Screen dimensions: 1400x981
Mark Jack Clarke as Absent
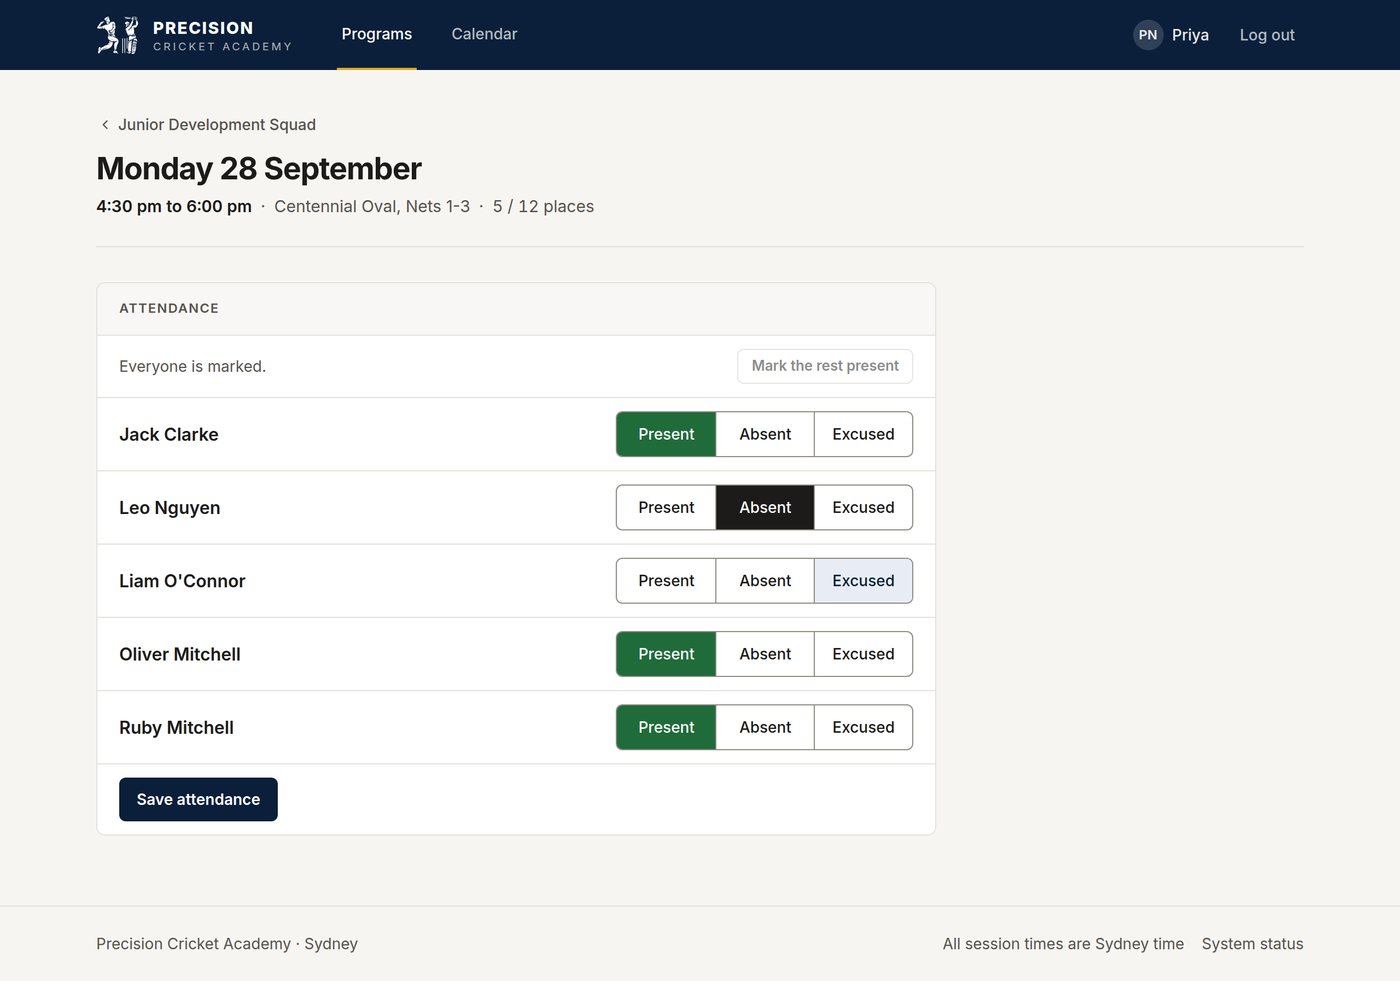(x=765, y=434)
